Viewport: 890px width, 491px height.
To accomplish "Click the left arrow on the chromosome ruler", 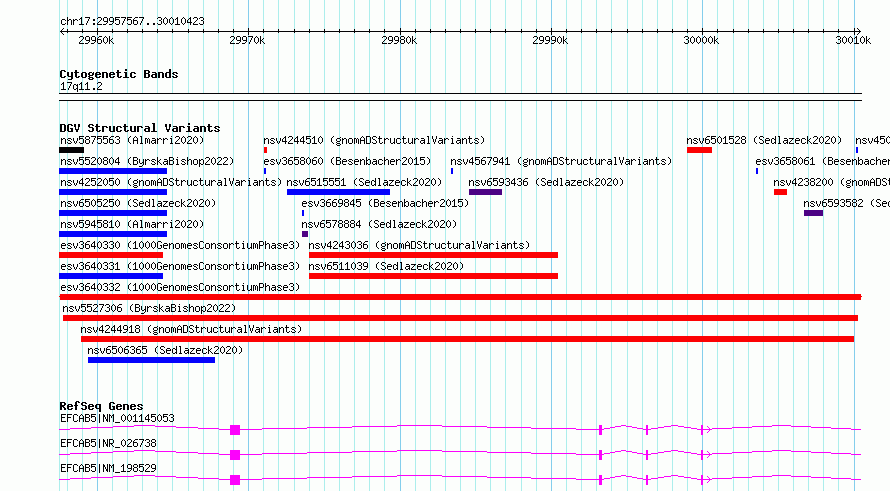I will pyautogui.click(x=63, y=32).
